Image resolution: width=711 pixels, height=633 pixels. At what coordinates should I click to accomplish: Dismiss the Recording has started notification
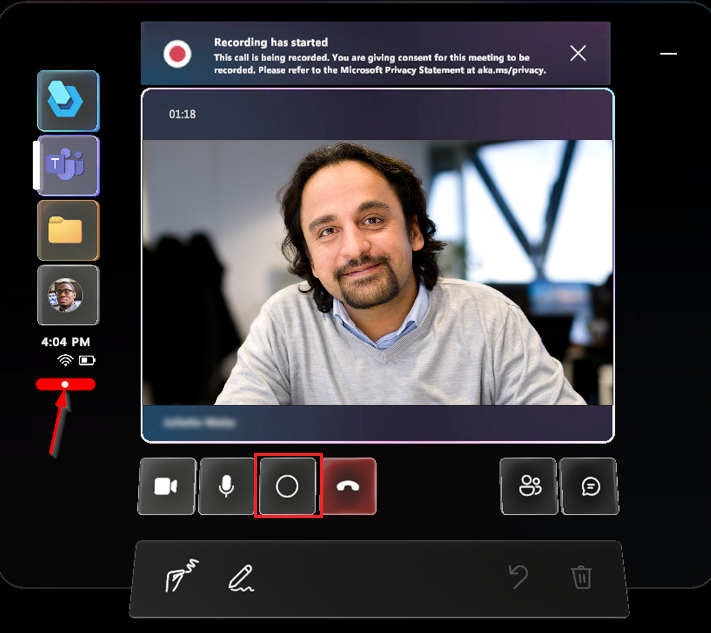578,54
